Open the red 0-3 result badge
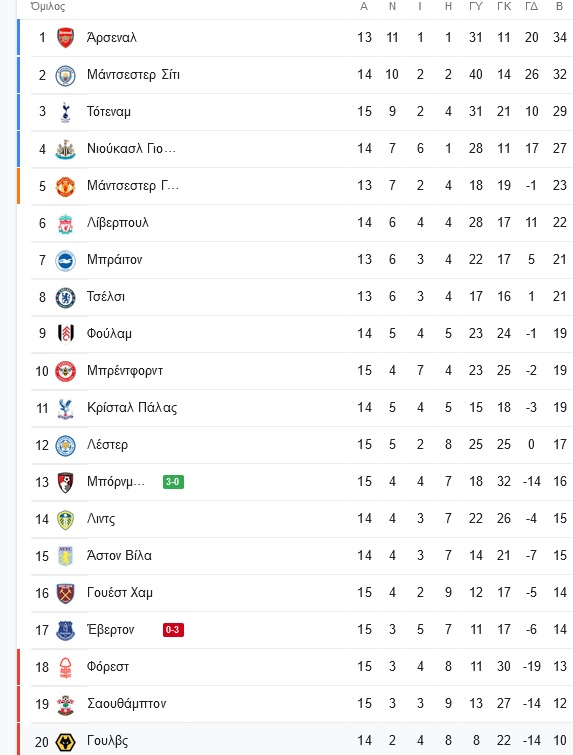 coord(173,630)
